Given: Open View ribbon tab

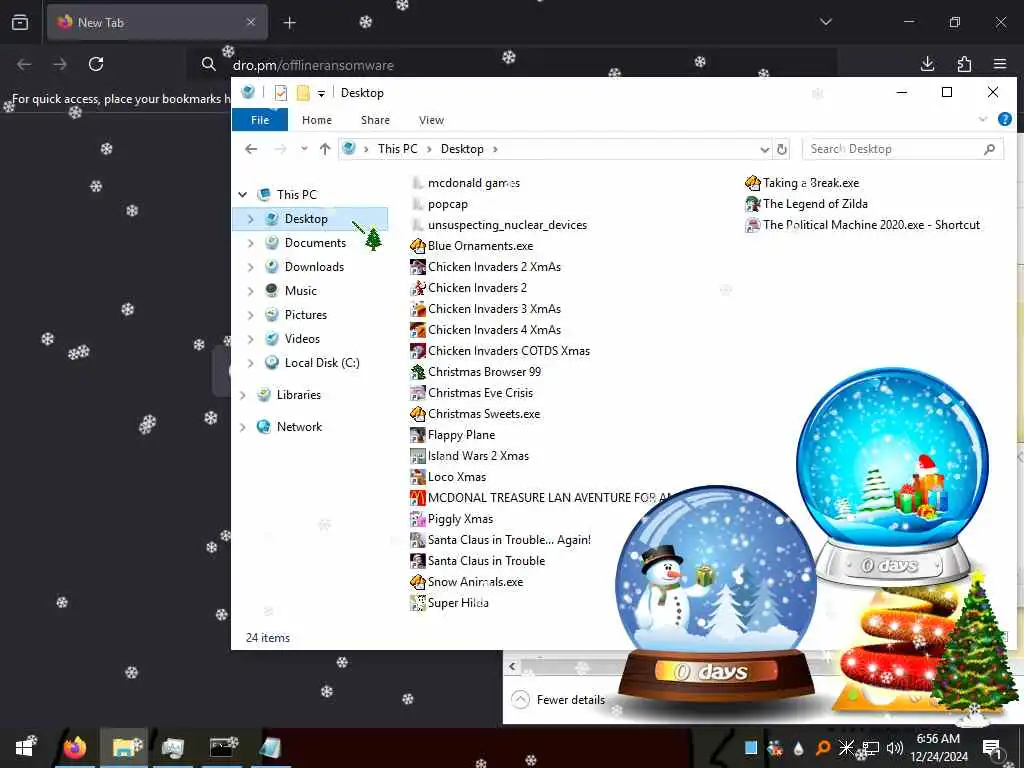Looking at the screenshot, I should [x=431, y=120].
